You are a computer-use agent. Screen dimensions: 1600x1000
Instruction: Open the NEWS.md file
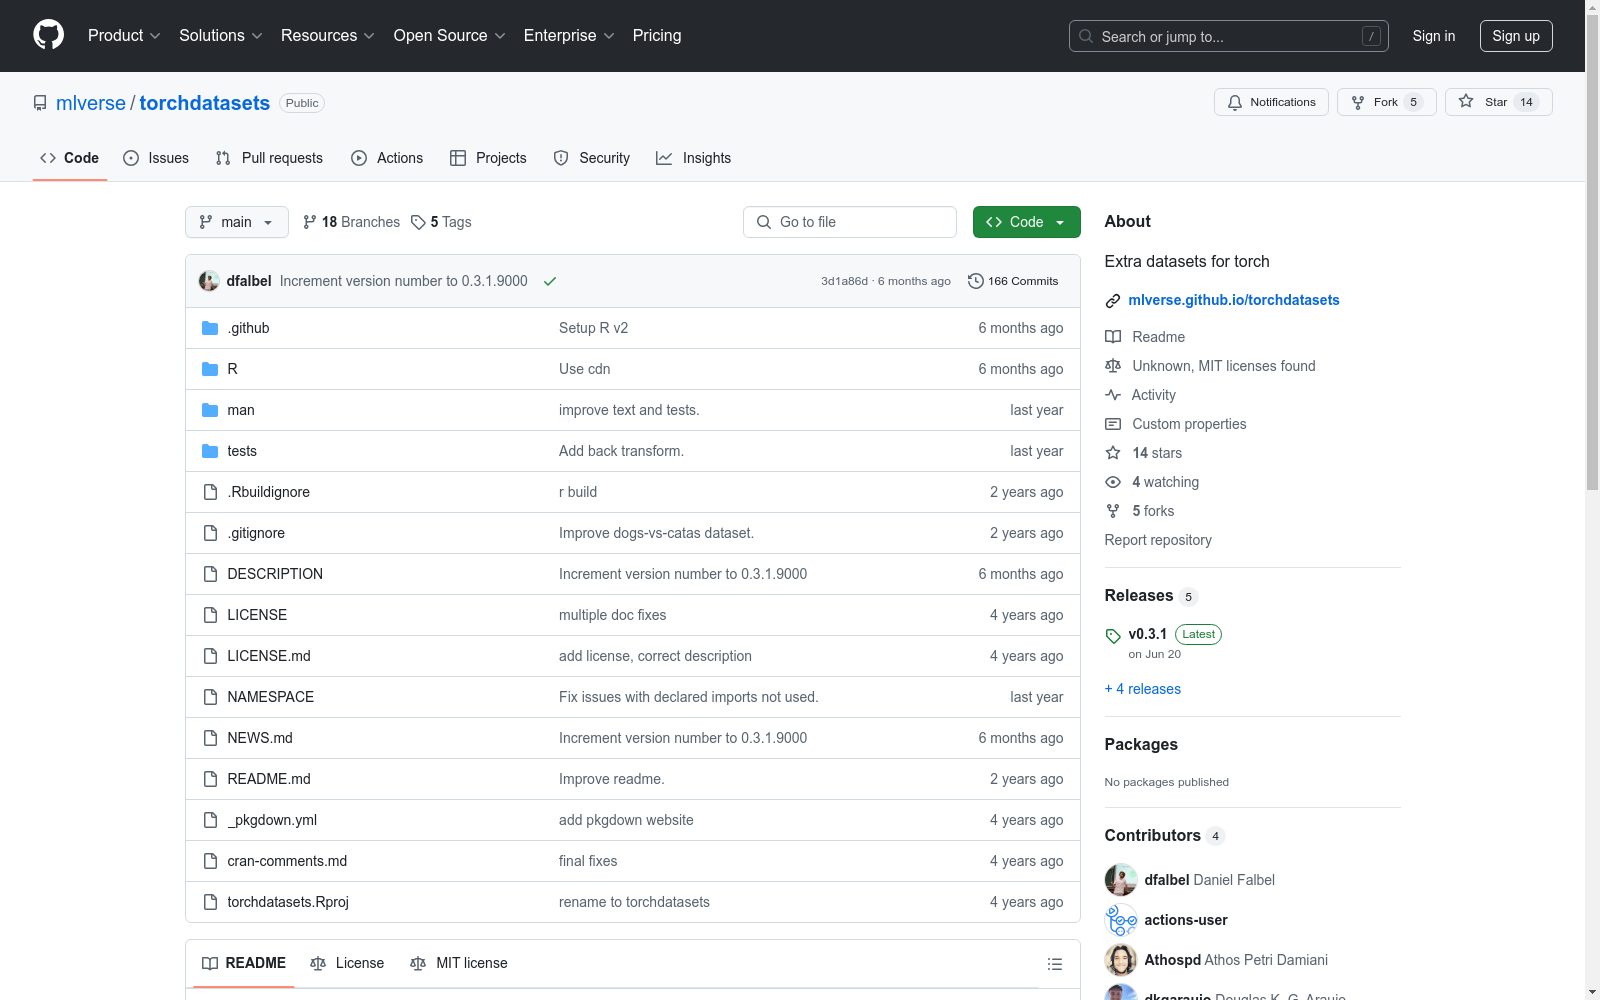(260, 738)
